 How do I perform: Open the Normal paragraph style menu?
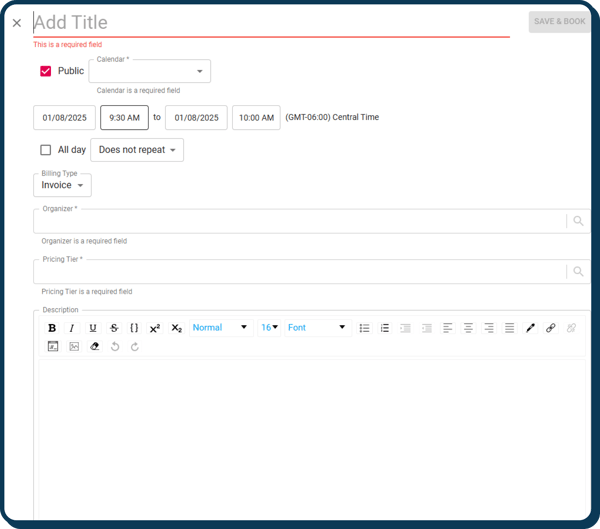[219, 328]
